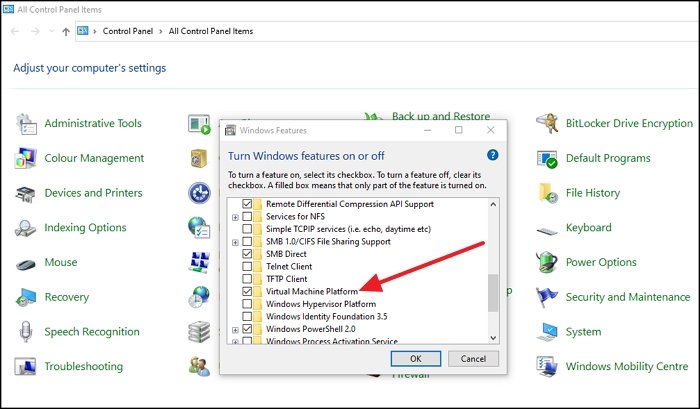Image resolution: width=700 pixels, height=409 pixels.
Task: Click chevron after Control Panel breadcrumb
Action: click(x=161, y=31)
